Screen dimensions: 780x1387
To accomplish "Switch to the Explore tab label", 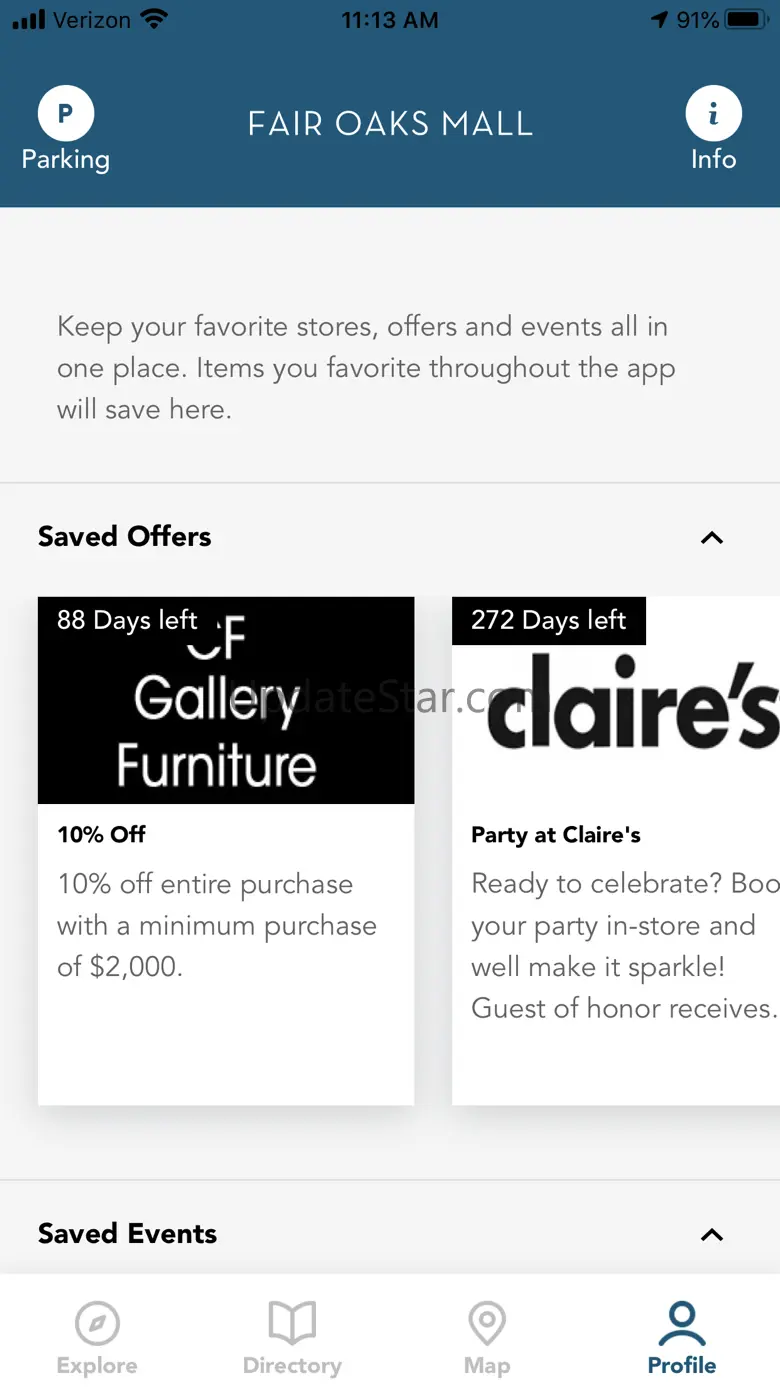I will point(97,1365).
